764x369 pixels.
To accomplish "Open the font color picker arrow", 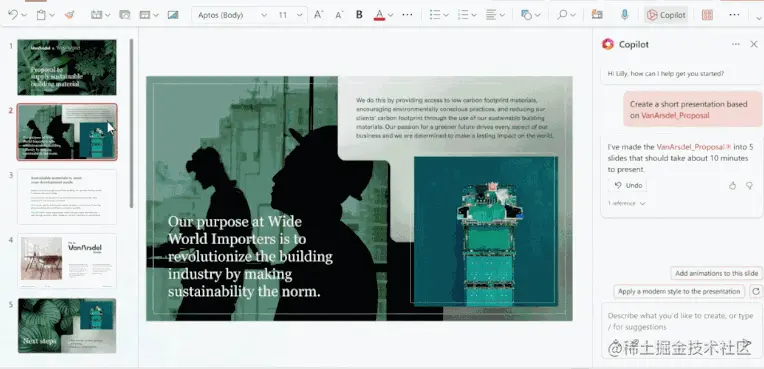I will (390, 15).
